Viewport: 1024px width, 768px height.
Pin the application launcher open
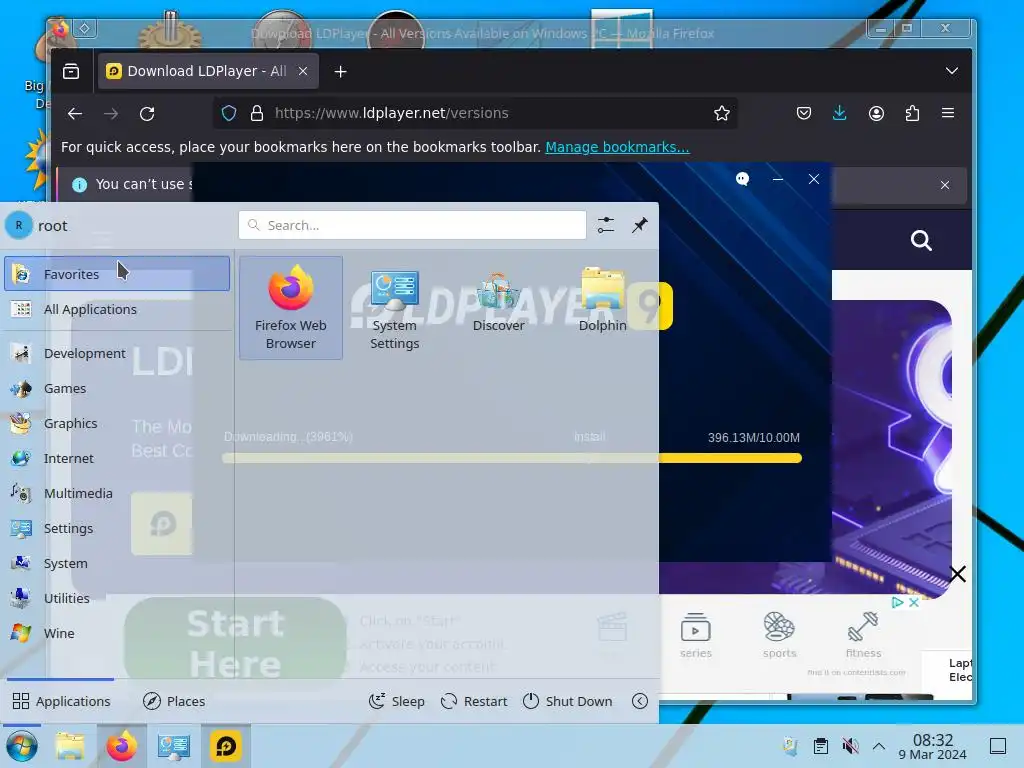639,225
